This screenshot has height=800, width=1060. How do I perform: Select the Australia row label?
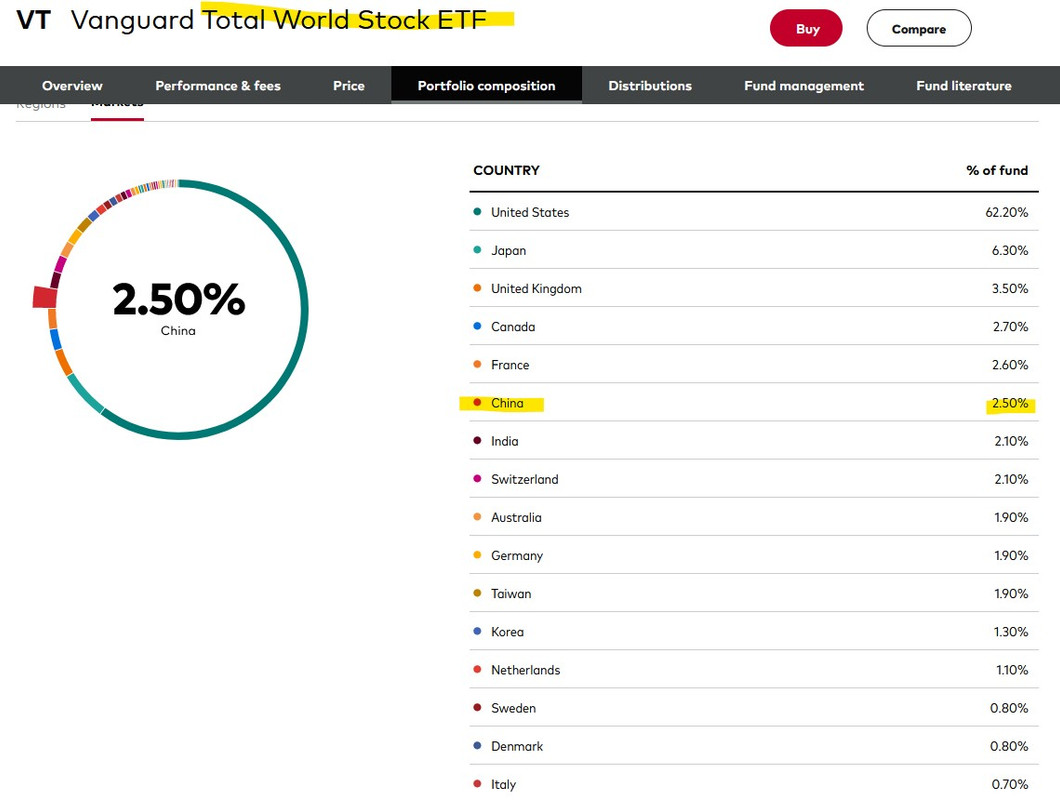point(516,517)
